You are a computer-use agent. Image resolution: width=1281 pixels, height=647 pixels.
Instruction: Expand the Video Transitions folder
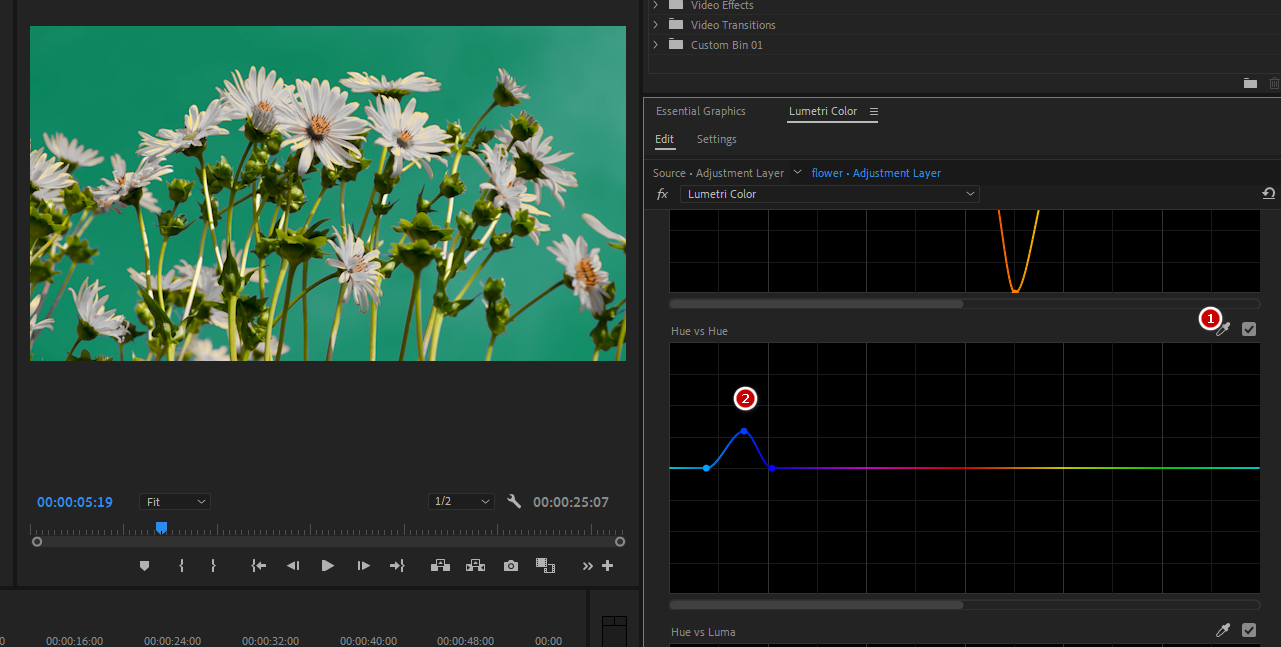coord(656,25)
